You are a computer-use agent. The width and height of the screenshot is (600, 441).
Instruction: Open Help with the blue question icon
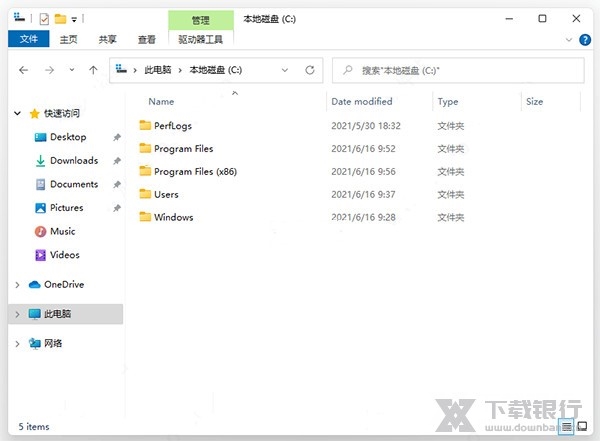click(x=585, y=39)
